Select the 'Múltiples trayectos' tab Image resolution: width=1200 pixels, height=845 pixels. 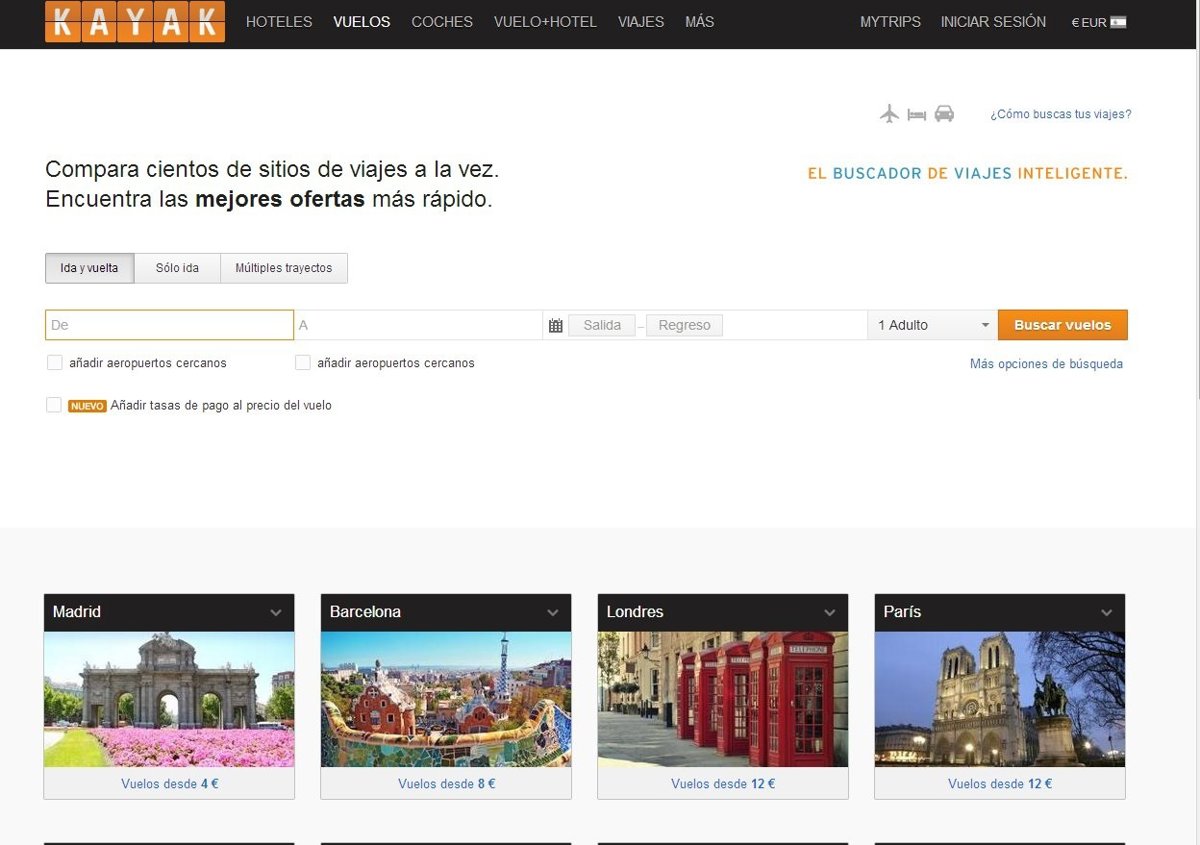pyautogui.click(x=284, y=268)
